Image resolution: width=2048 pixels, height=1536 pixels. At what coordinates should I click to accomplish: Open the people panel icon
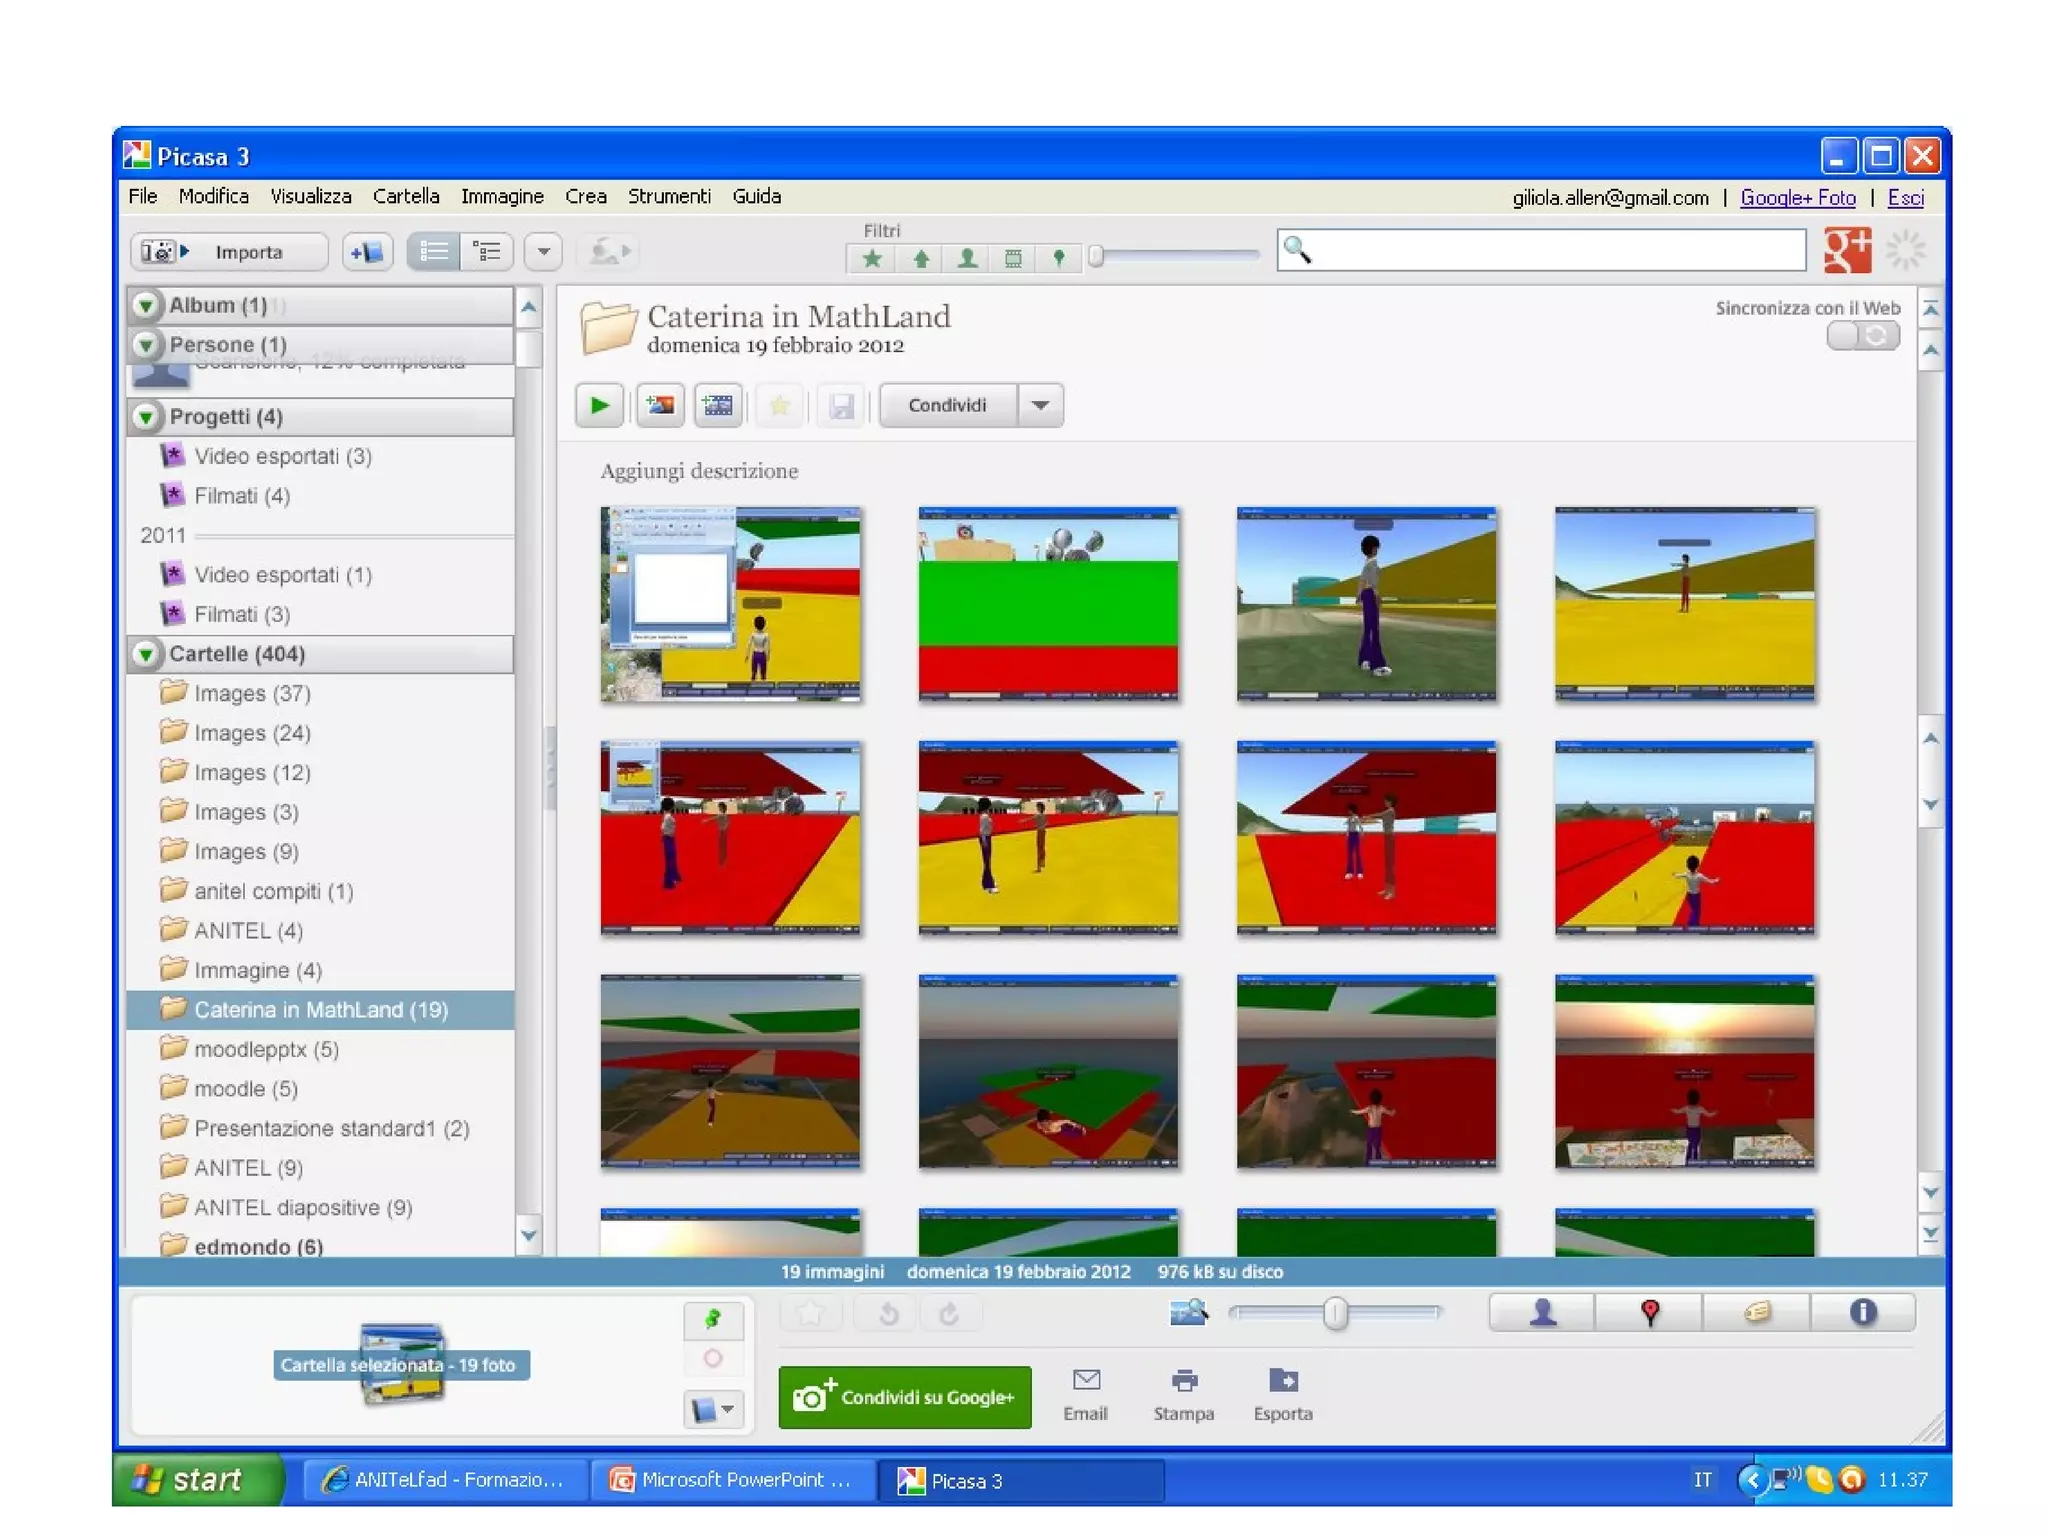(1542, 1312)
